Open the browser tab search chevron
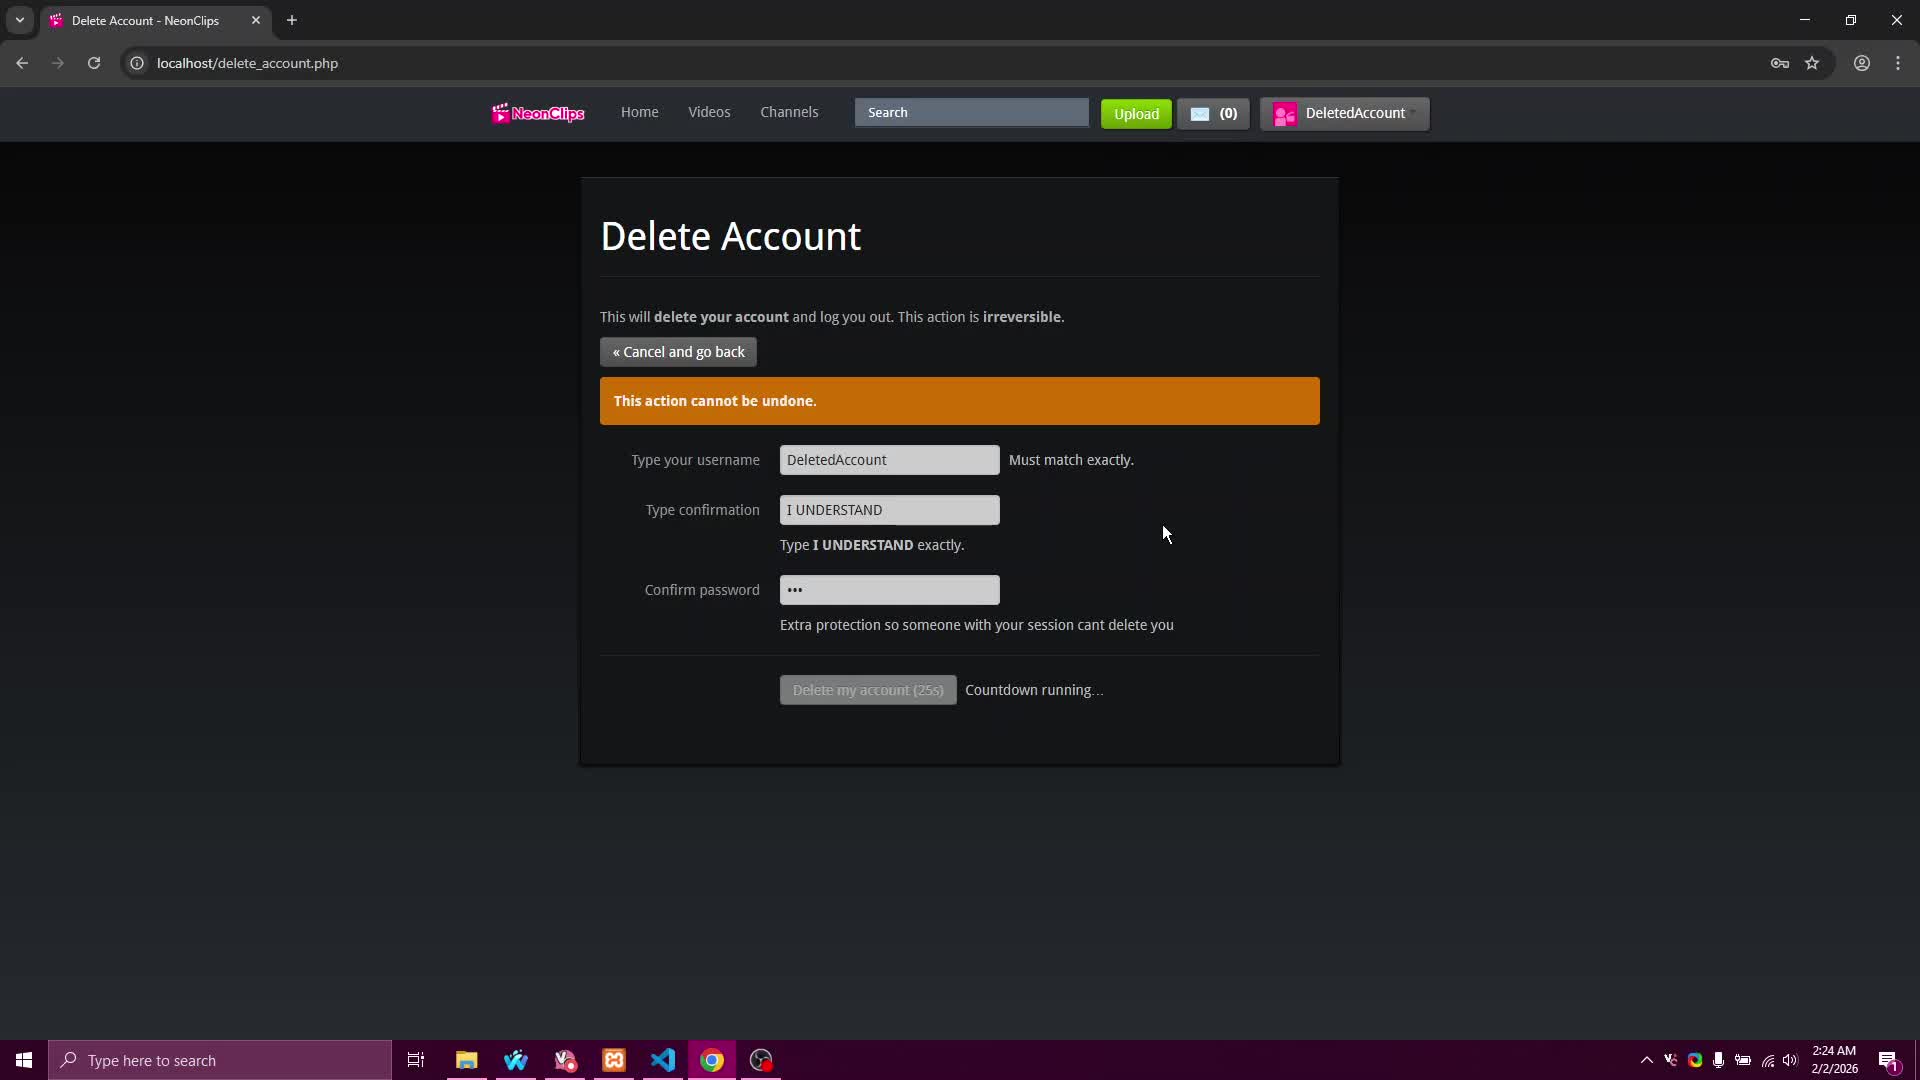 pyautogui.click(x=19, y=20)
